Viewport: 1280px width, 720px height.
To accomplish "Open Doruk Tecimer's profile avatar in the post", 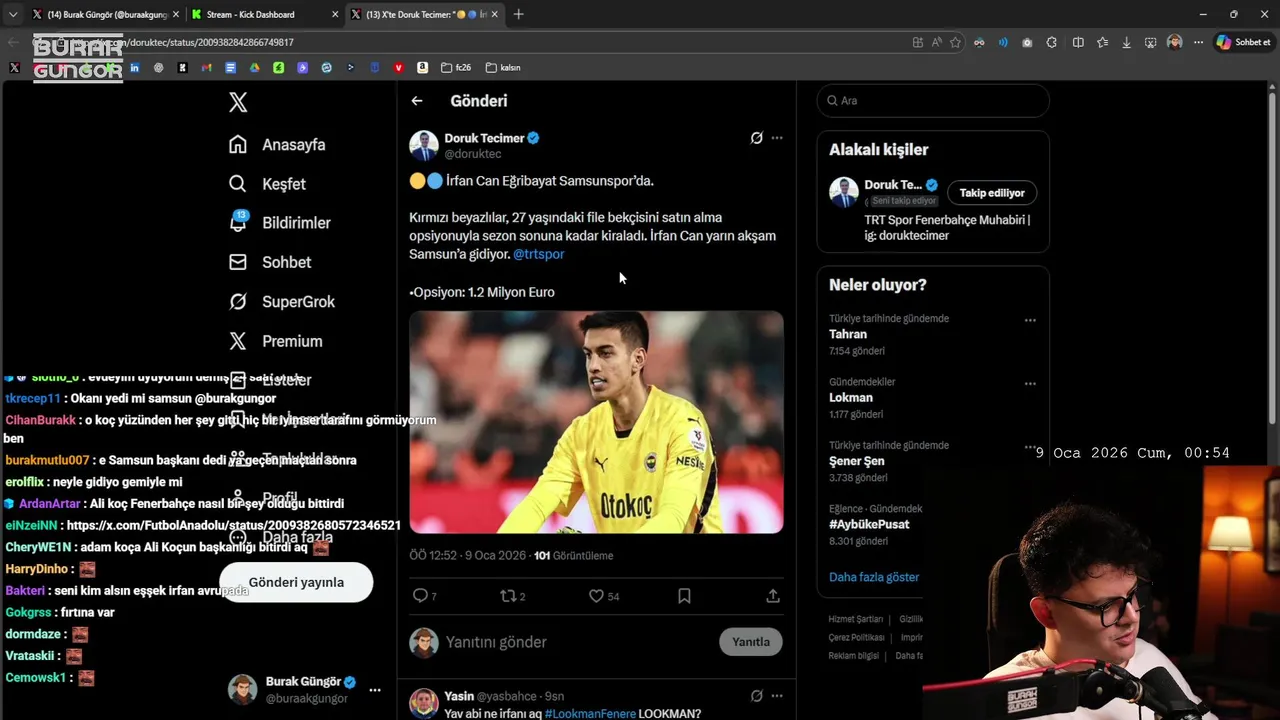I will coord(424,146).
